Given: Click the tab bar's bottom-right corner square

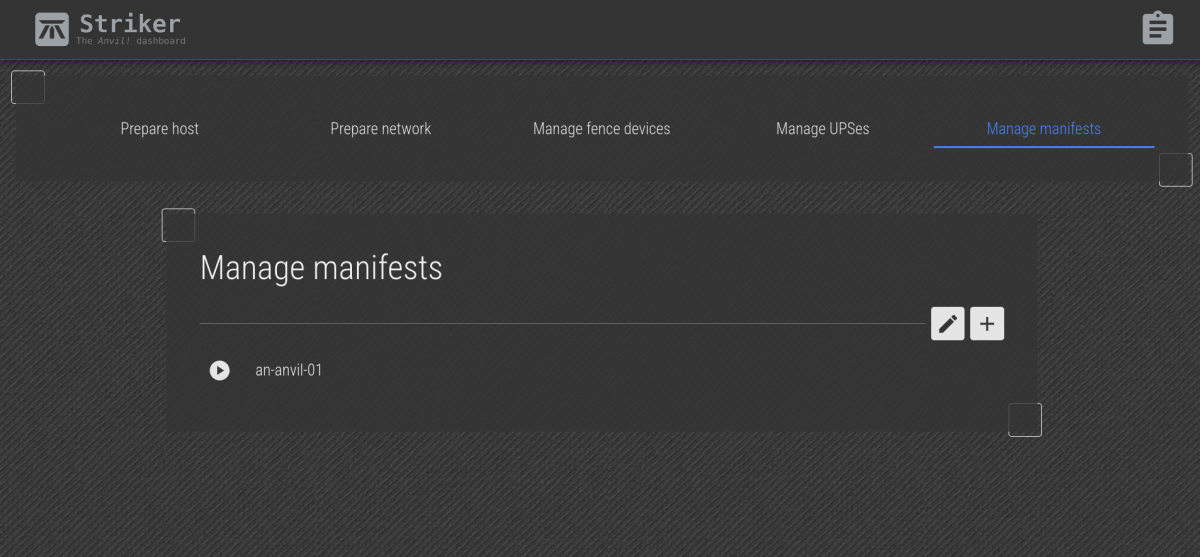Looking at the screenshot, I should 1175,170.
